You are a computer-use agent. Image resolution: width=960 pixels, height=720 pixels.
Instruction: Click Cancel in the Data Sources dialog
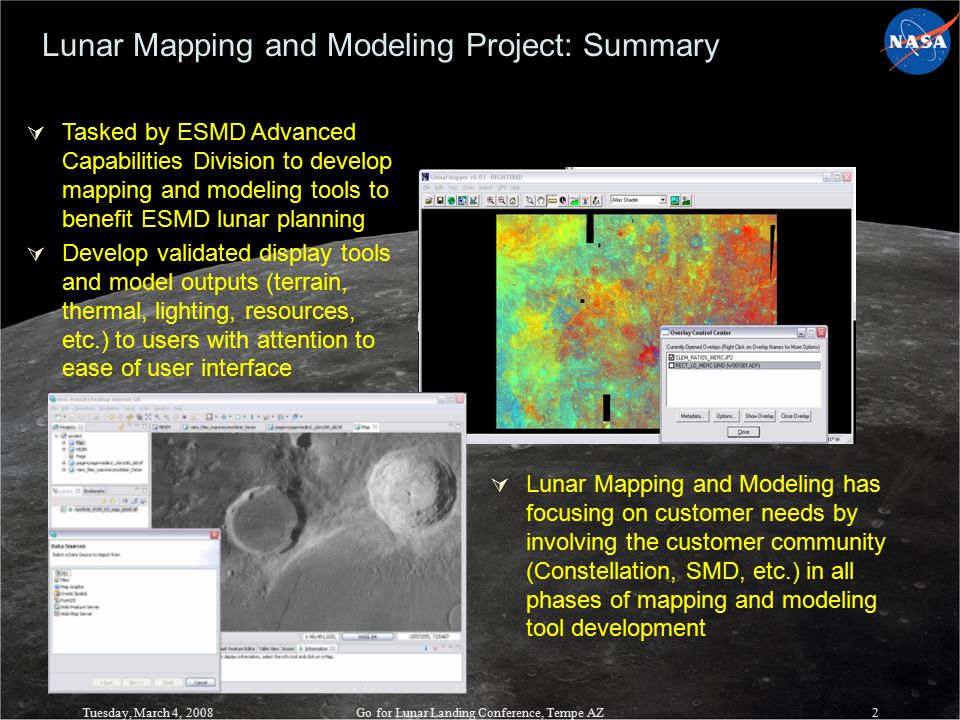point(200,682)
